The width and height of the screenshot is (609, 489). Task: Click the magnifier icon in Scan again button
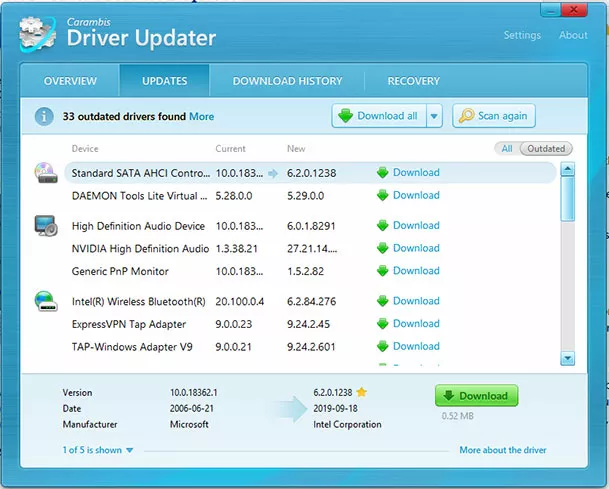(x=466, y=115)
